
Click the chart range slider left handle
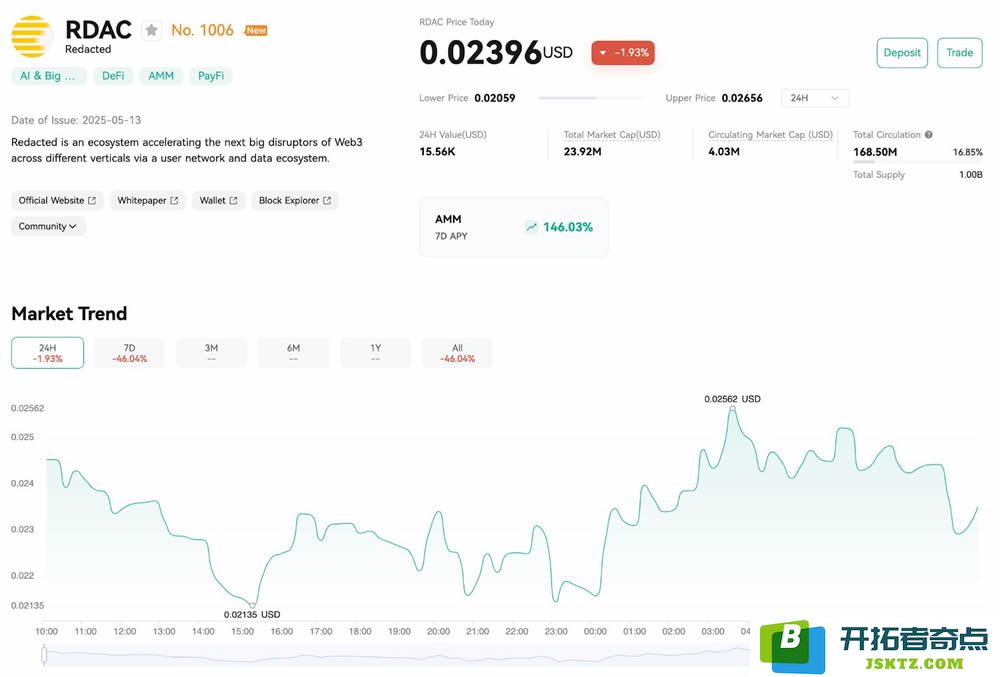pos(44,654)
